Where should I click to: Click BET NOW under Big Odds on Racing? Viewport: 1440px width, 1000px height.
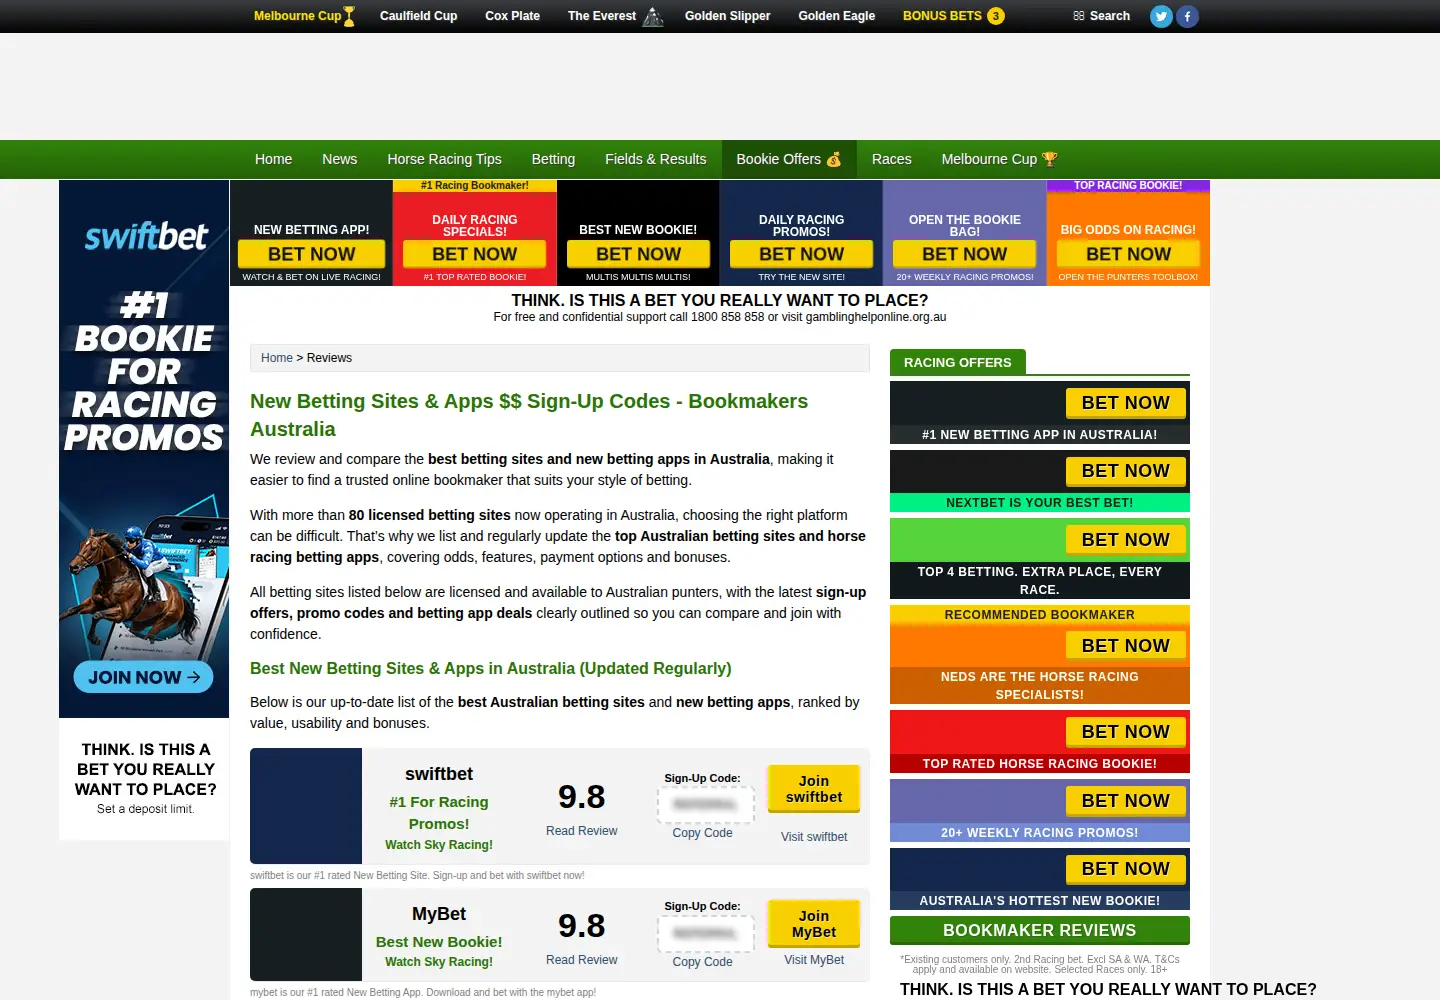pos(1128,254)
